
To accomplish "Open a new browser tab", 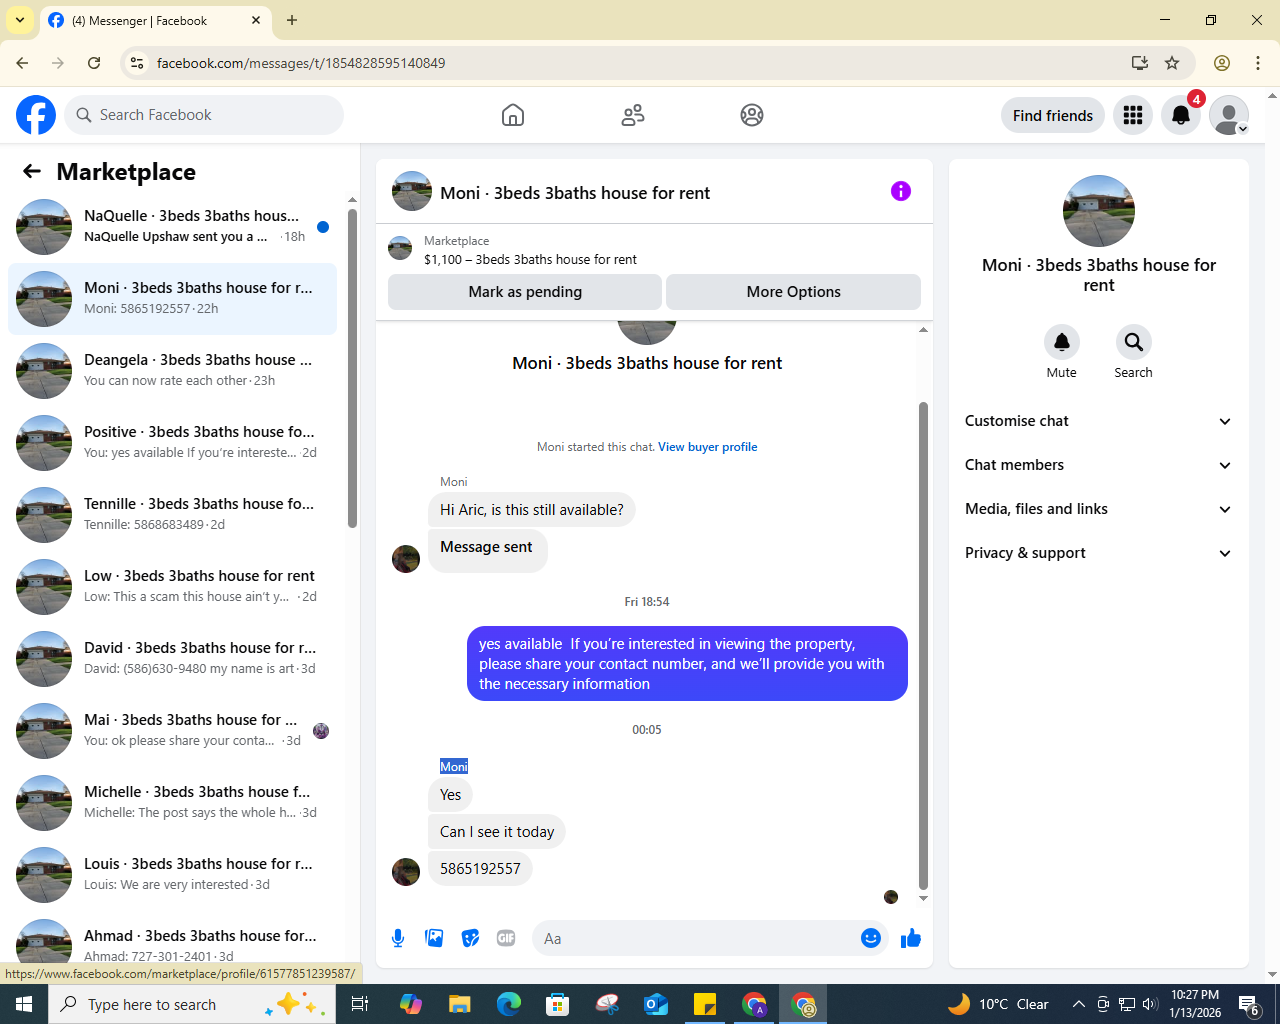I will tap(292, 20).
